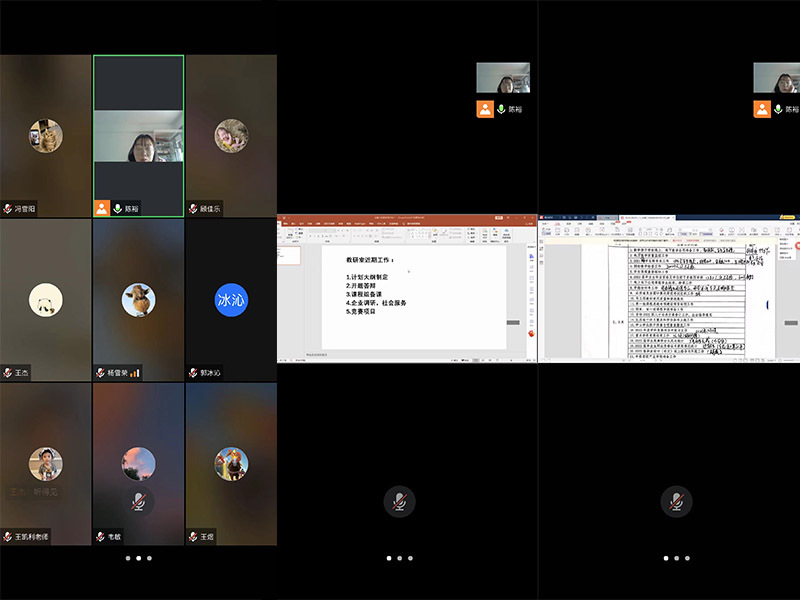Open the child photo avatar of 王凯利教师
800x600 pixels.
(46, 464)
